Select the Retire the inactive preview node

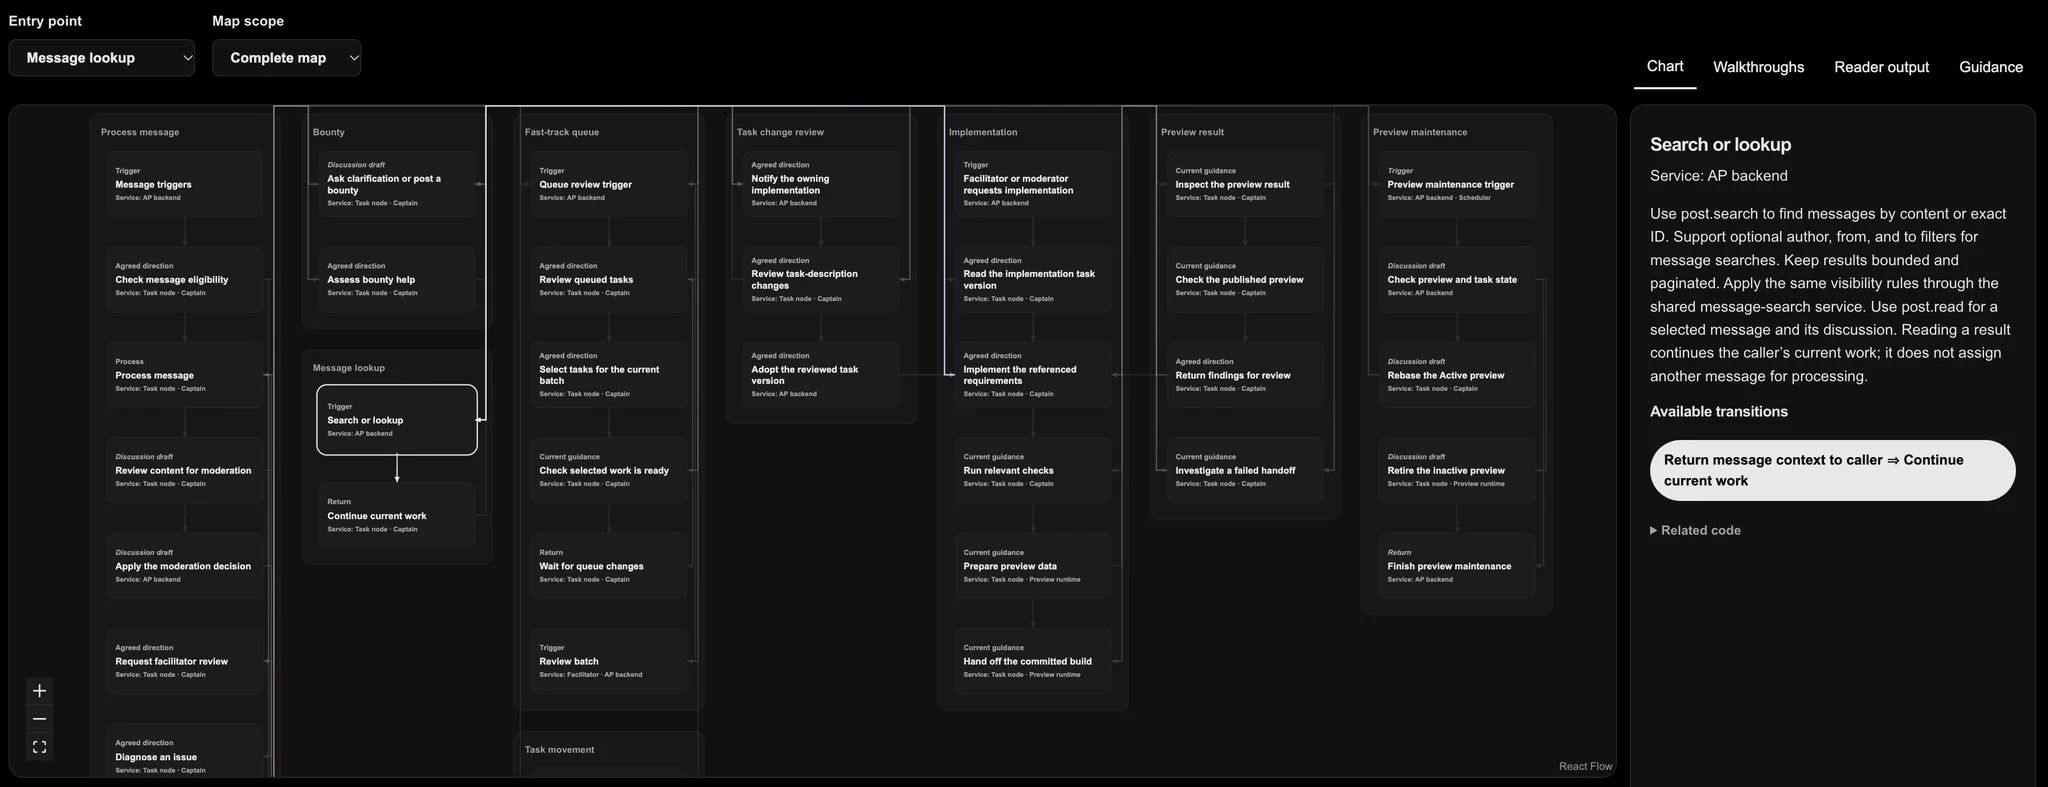click(1457, 470)
